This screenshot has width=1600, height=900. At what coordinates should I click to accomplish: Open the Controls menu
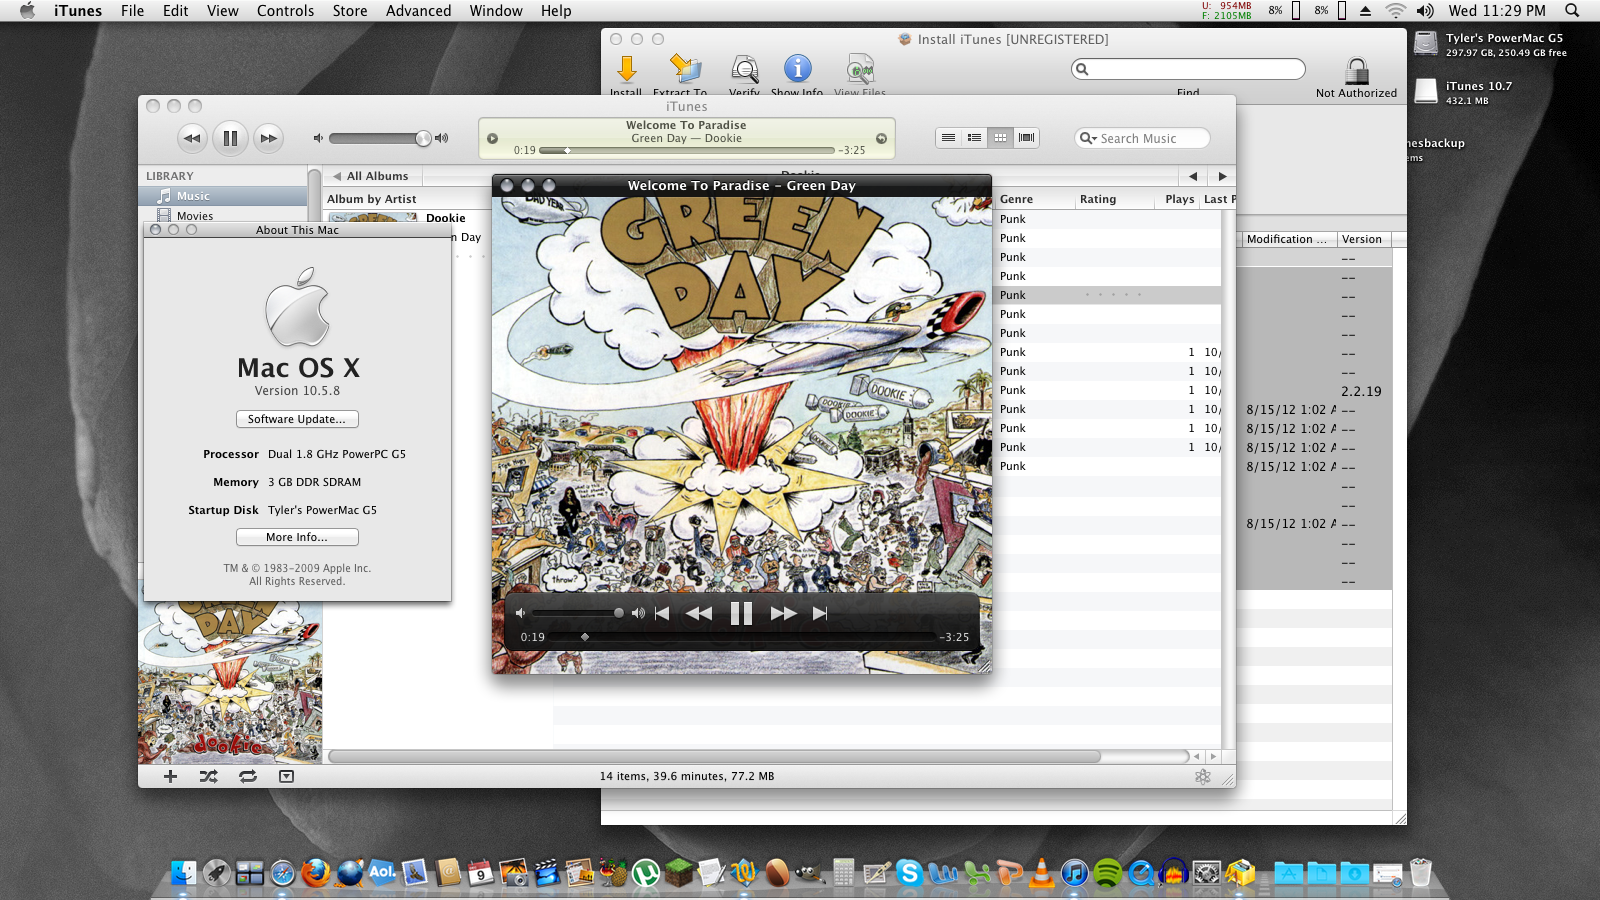tap(285, 11)
